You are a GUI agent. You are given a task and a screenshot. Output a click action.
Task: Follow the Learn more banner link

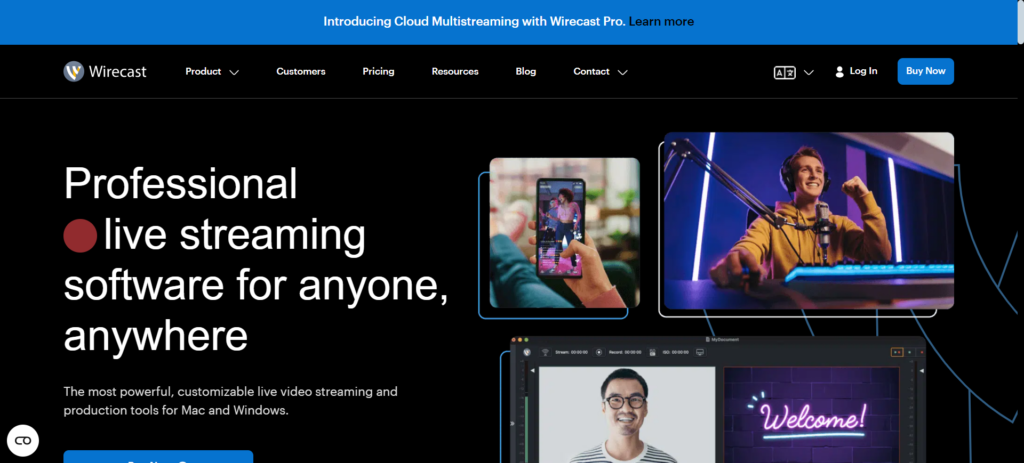click(x=661, y=21)
